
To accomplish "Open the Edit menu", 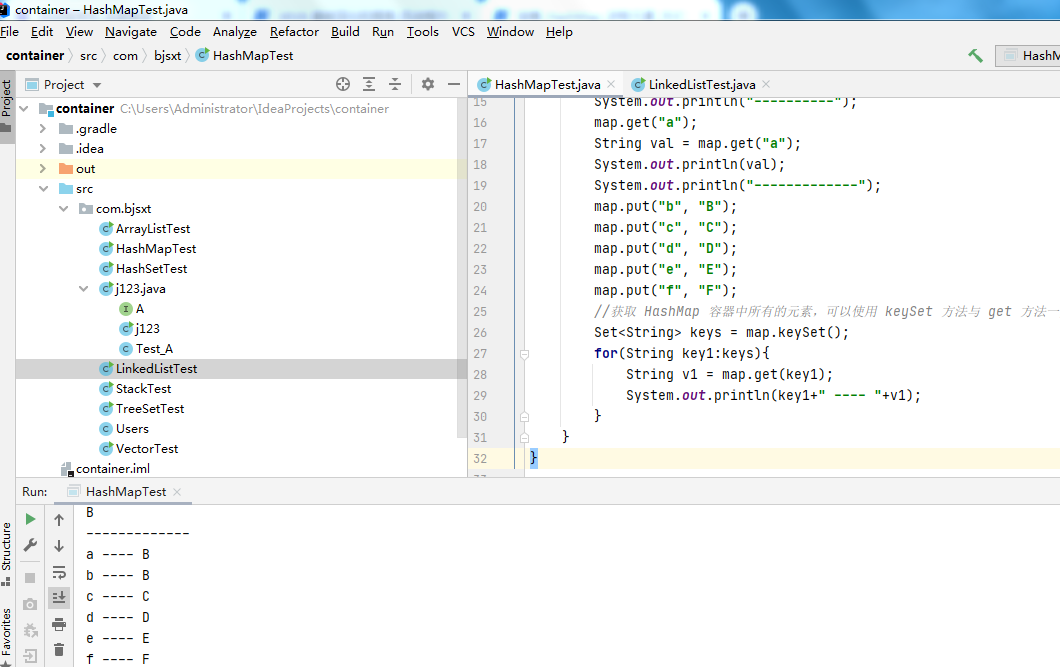I will tap(42, 32).
